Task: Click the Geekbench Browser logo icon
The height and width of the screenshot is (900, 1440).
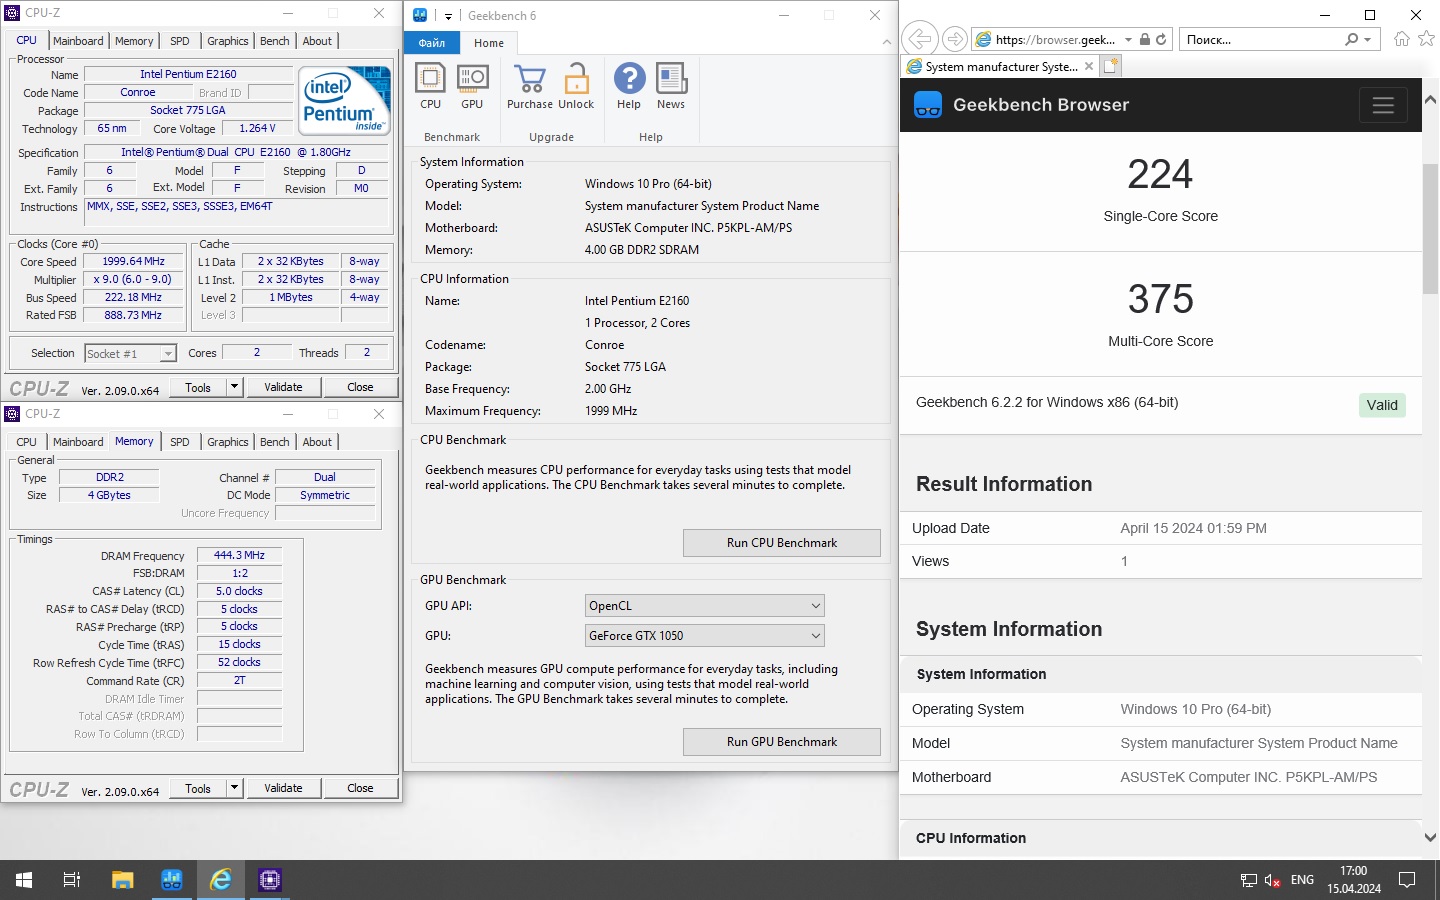Action: click(928, 105)
